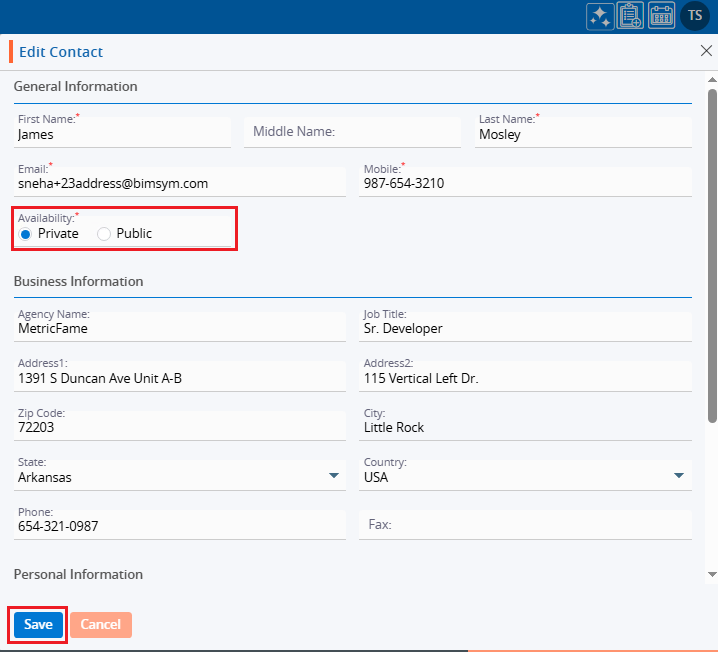Click the Last Name field with Mosley
718x652 pixels.
583,134
